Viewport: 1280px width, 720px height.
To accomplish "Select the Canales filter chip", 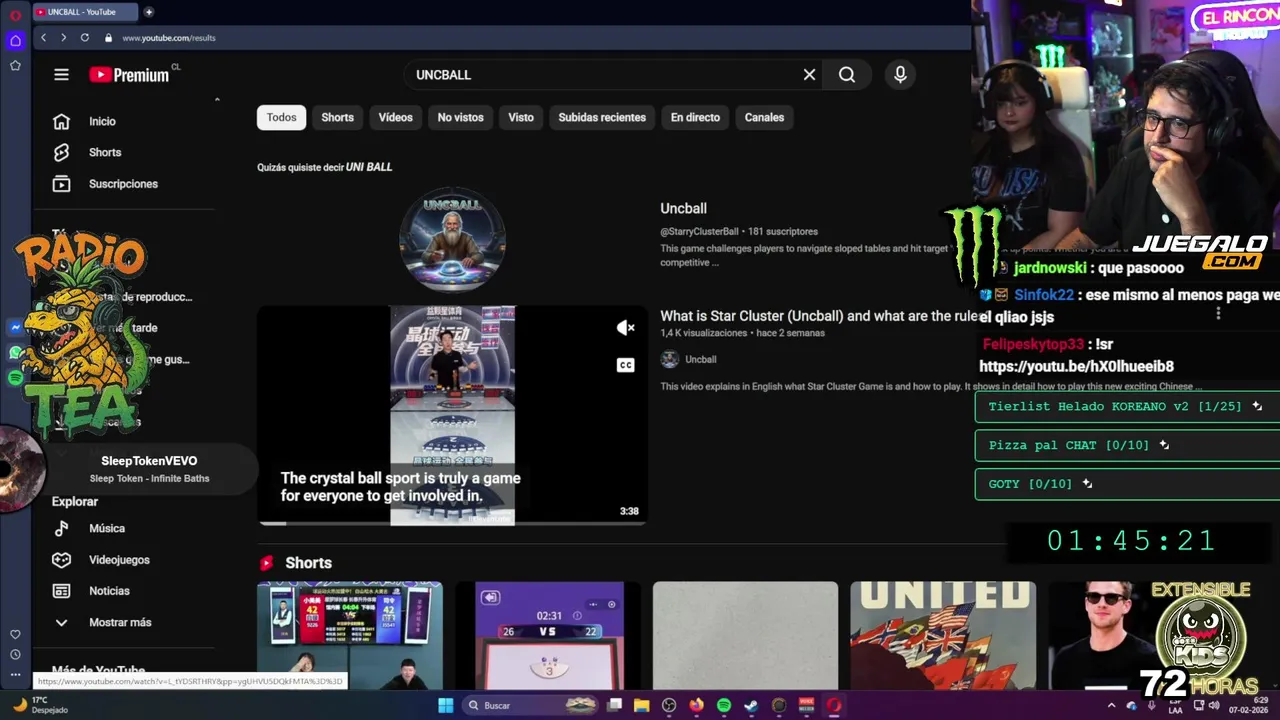I will (764, 117).
